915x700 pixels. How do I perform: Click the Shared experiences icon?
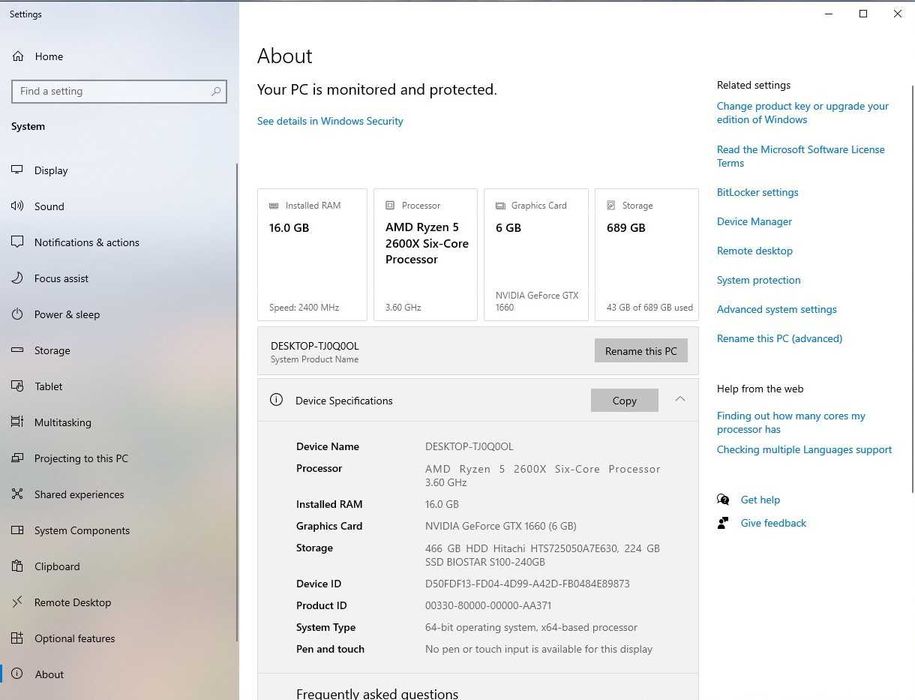tap(17, 494)
